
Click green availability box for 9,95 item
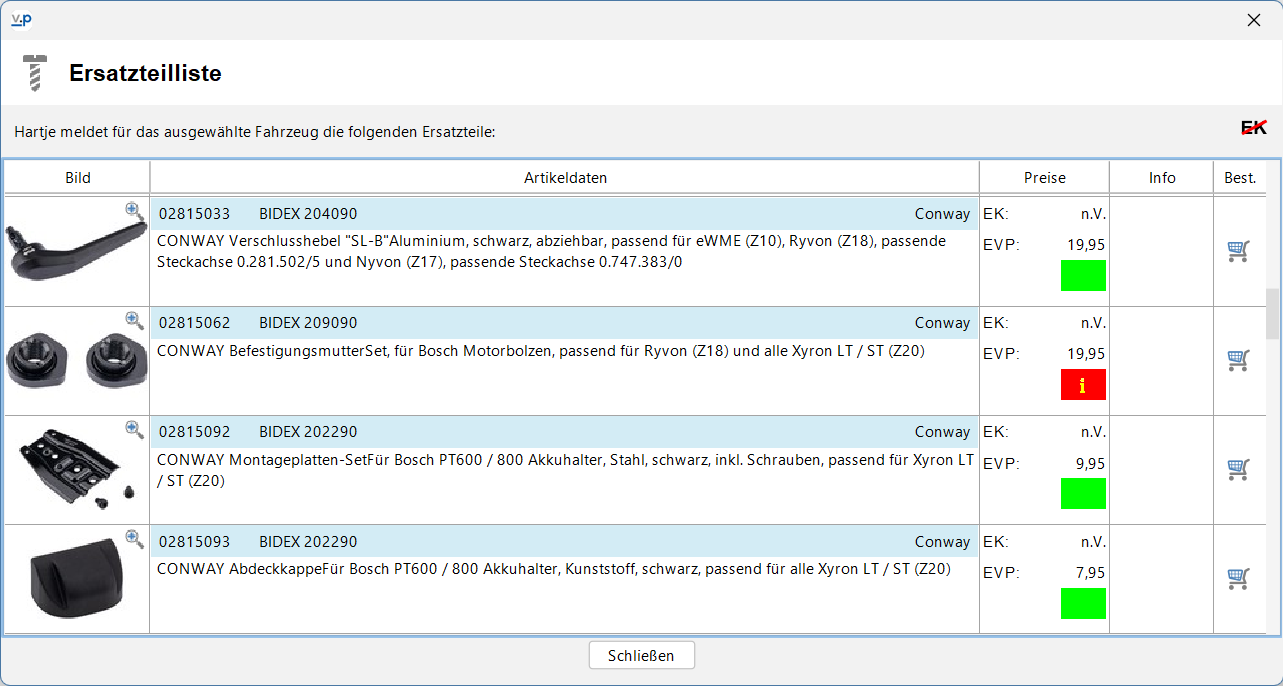1083,494
